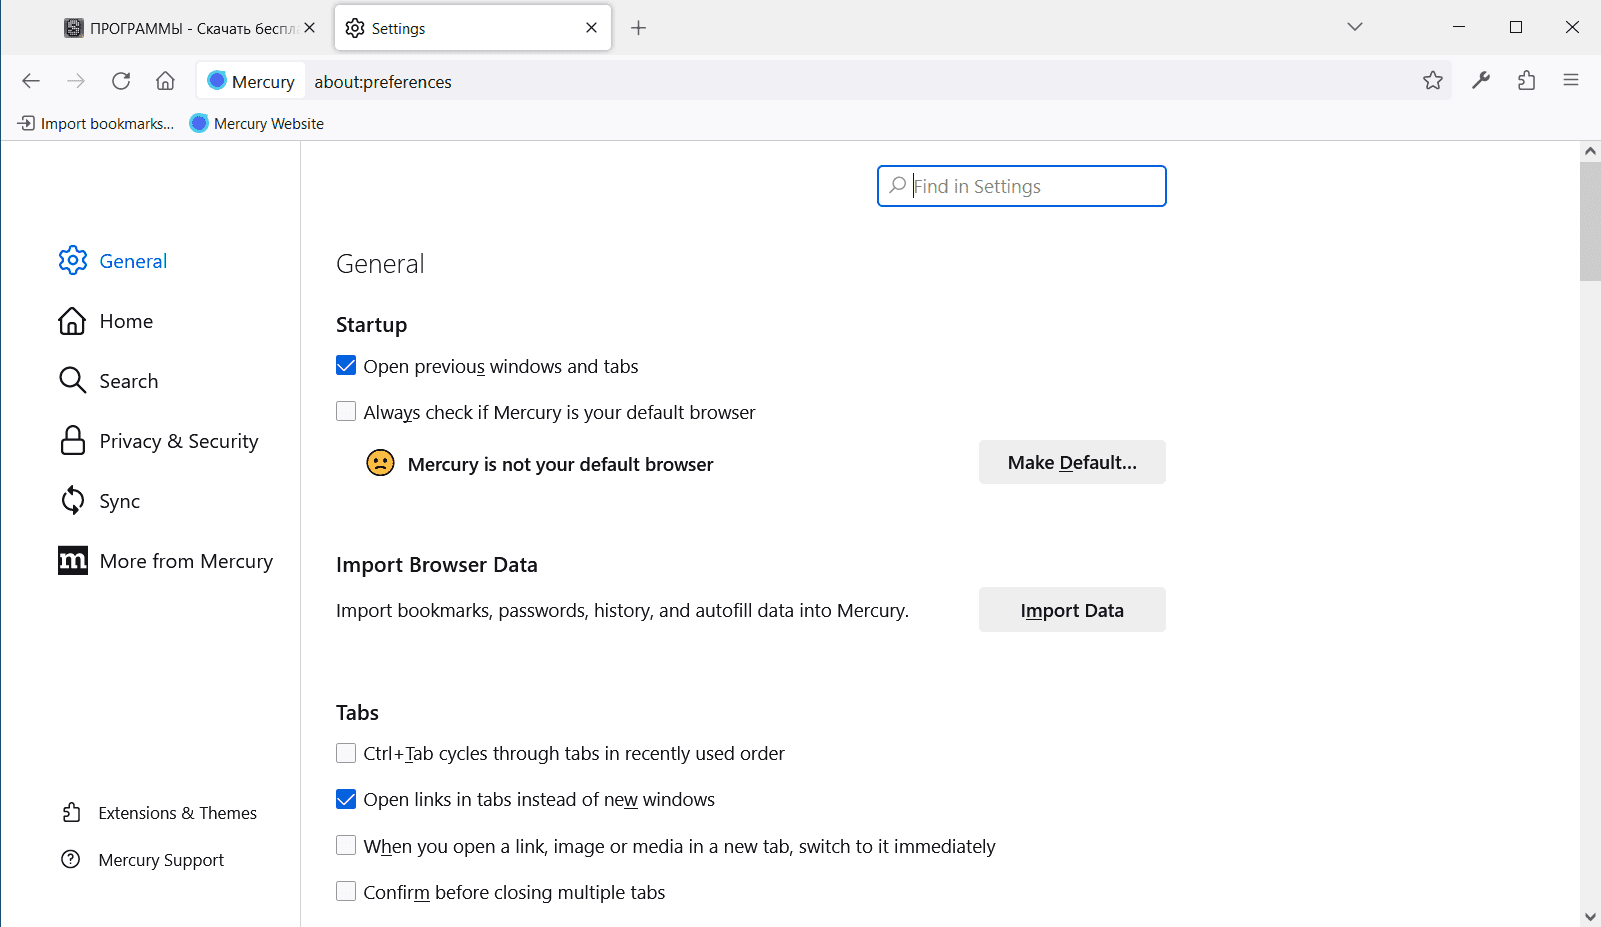
Task: Click the reload page icon
Action: coord(121,81)
